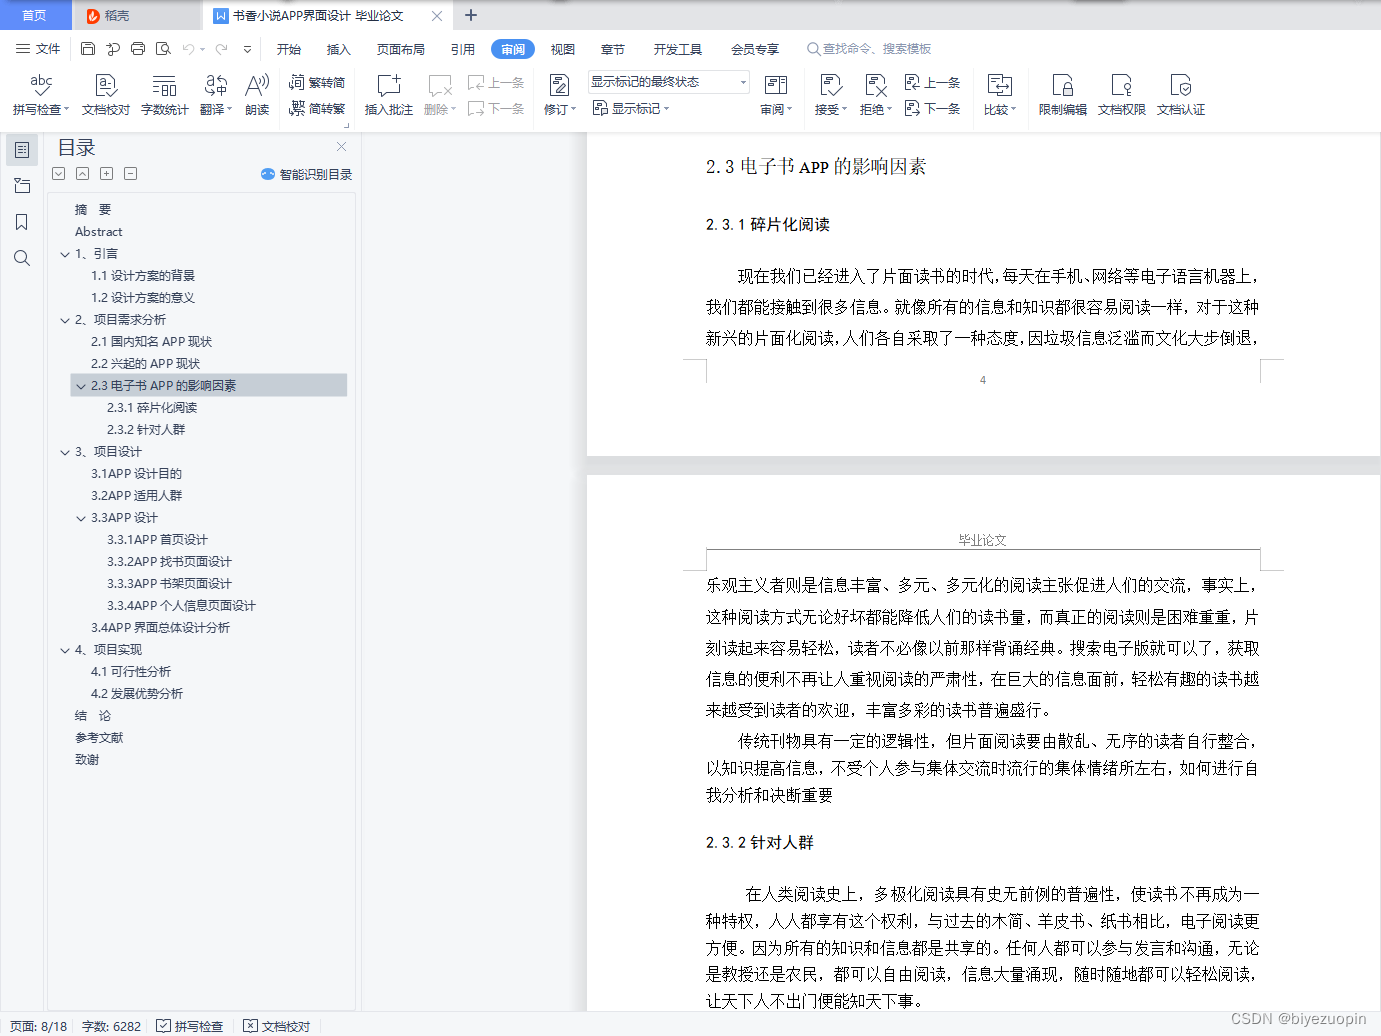Image resolution: width=1381 pixels, height=1036 pixels.
Task: Start 朗读 read aloud
Action: [257, 95]
